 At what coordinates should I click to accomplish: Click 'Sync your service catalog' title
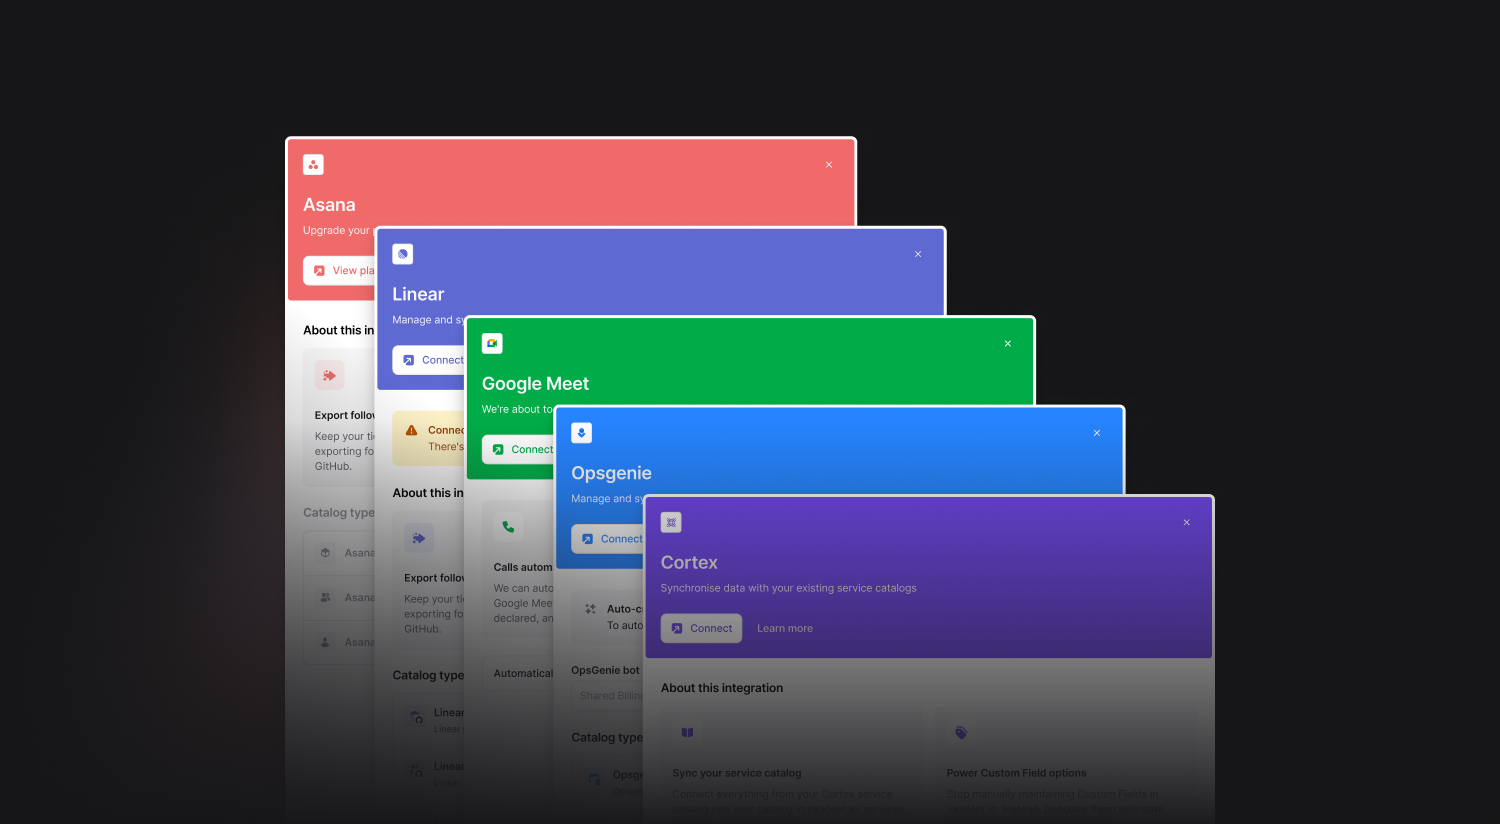[737, 773]
